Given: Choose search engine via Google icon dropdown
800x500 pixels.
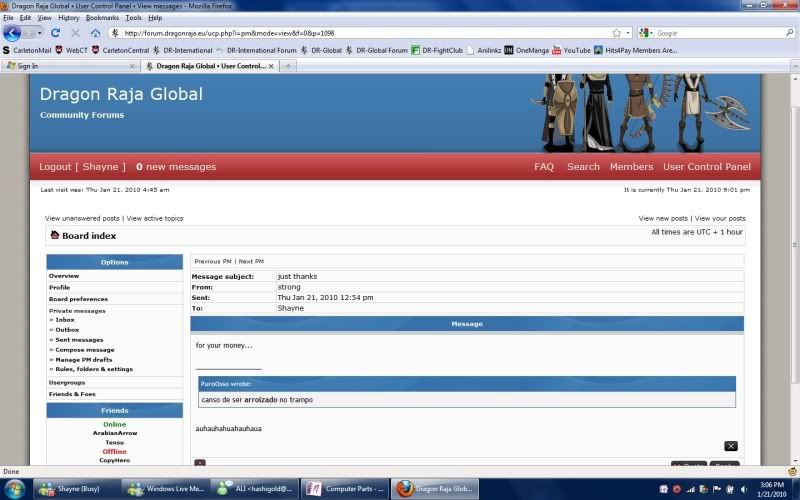Looking at the screenshot, I should pyautogui.click(x=646, y=33).
